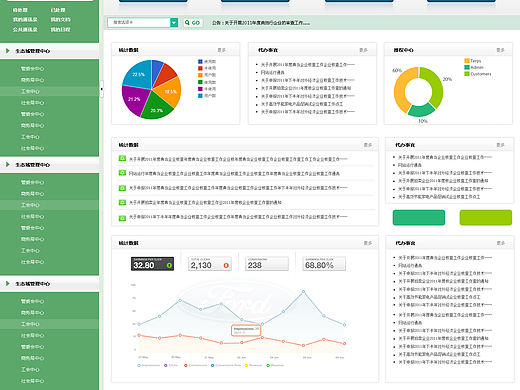Toggle the green series in chart legend
This screenshot has width=520, height=390.
(x=275, y=365)
